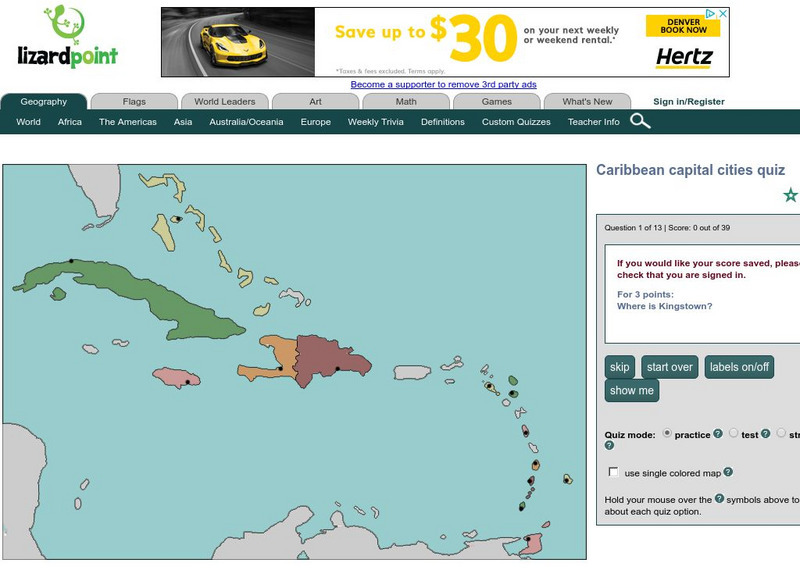Viewport: 800px width, 588px height.
Task: Enable use single colored map checkbox
Action: point(613,472)
